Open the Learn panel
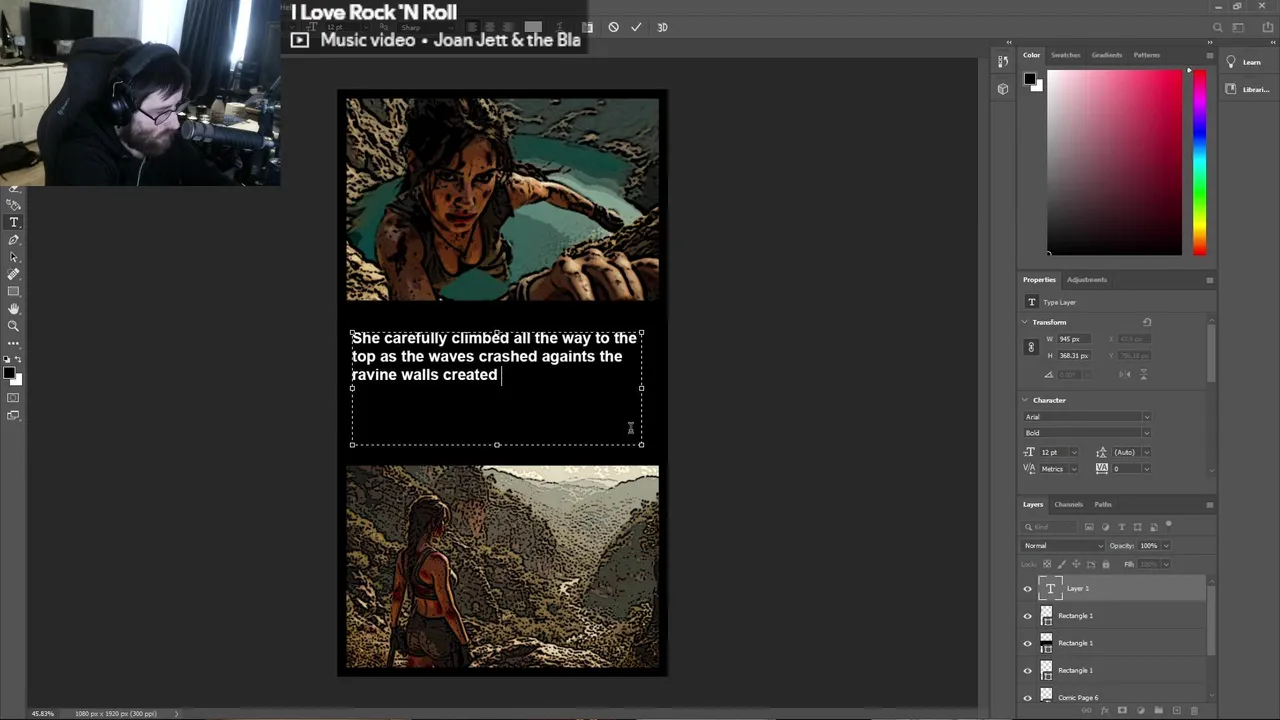The width and height of the screenshot is (1280, 720). click(1244, 62)
